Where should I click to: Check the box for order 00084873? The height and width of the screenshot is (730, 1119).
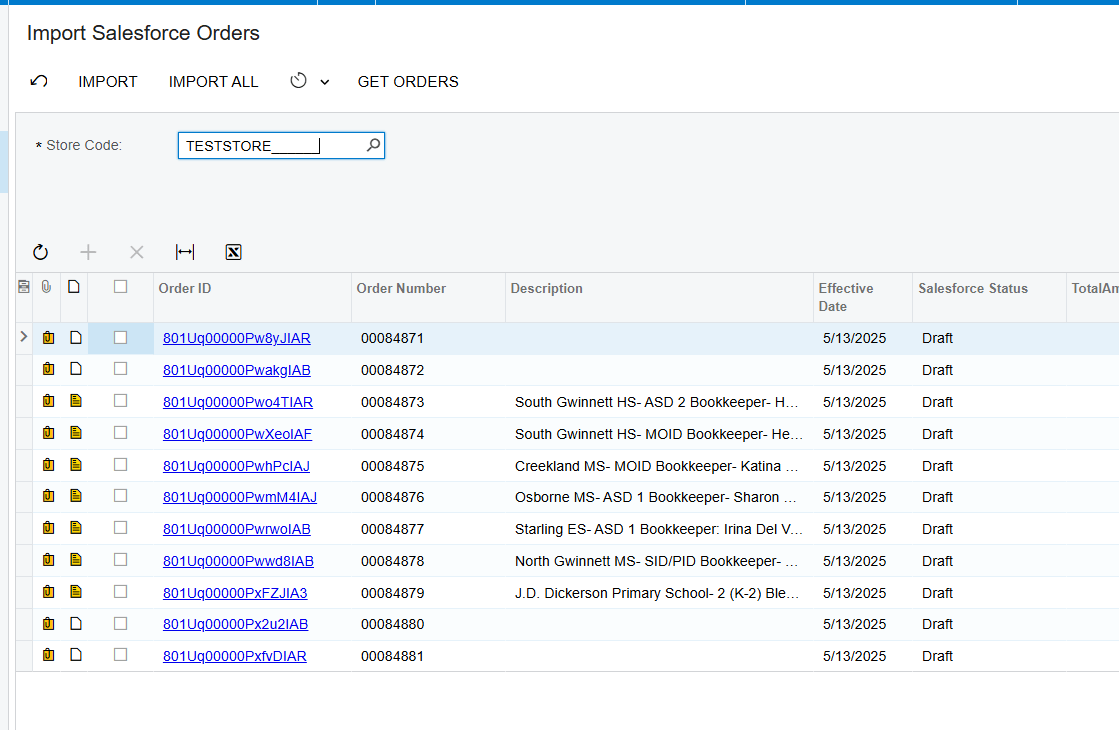[x=121, y=401]
